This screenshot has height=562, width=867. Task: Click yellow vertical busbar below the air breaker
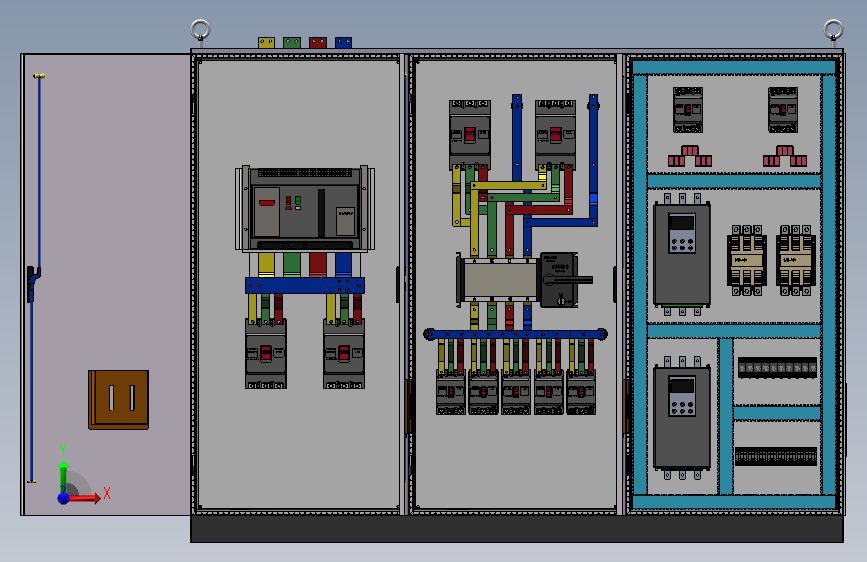267,264
